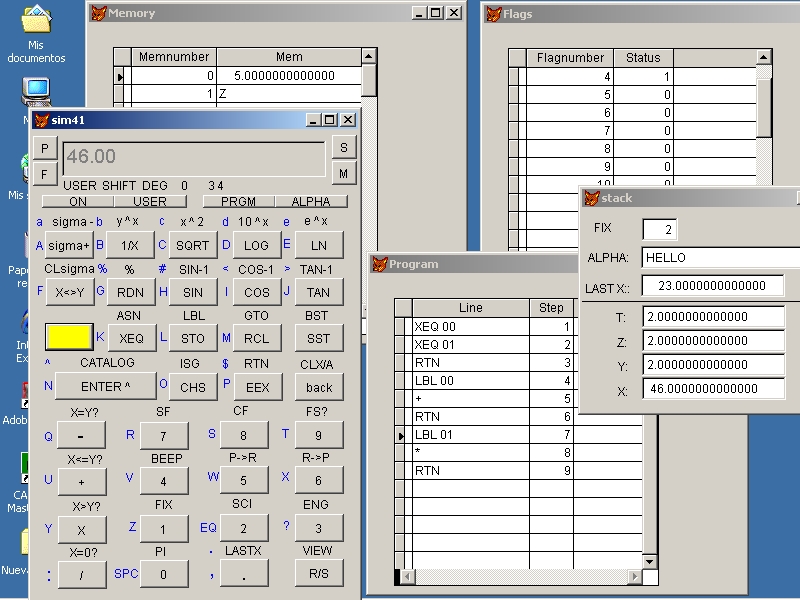
Task: Toggle ALPHA mode
Action: point(311,202)
